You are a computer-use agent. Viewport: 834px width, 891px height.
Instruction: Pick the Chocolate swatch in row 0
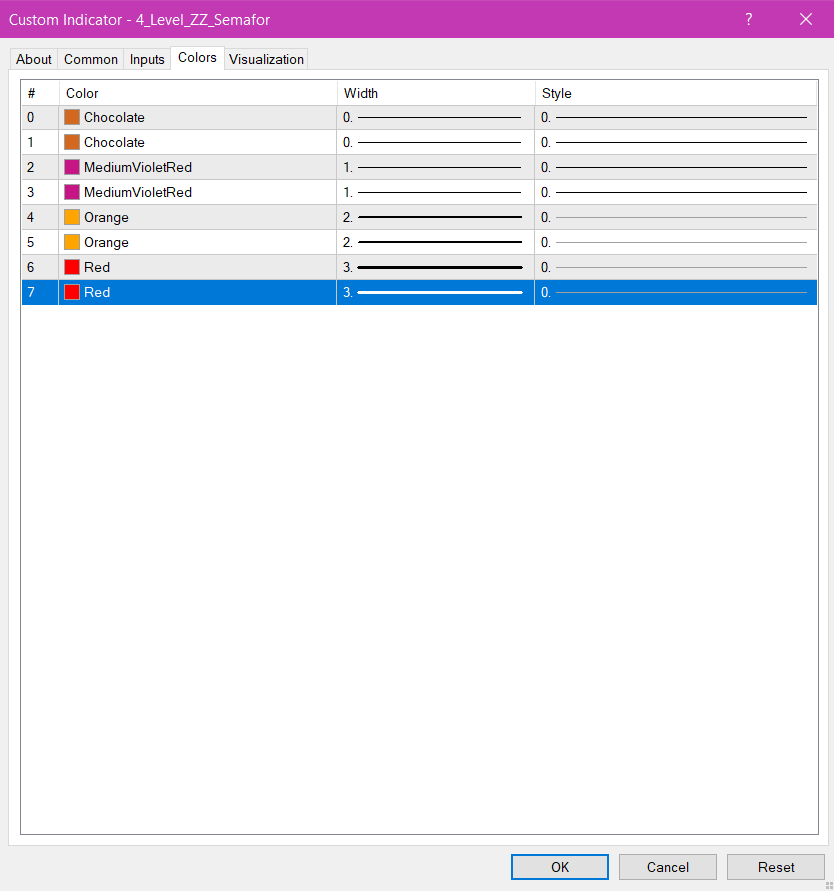click(72, 117)
